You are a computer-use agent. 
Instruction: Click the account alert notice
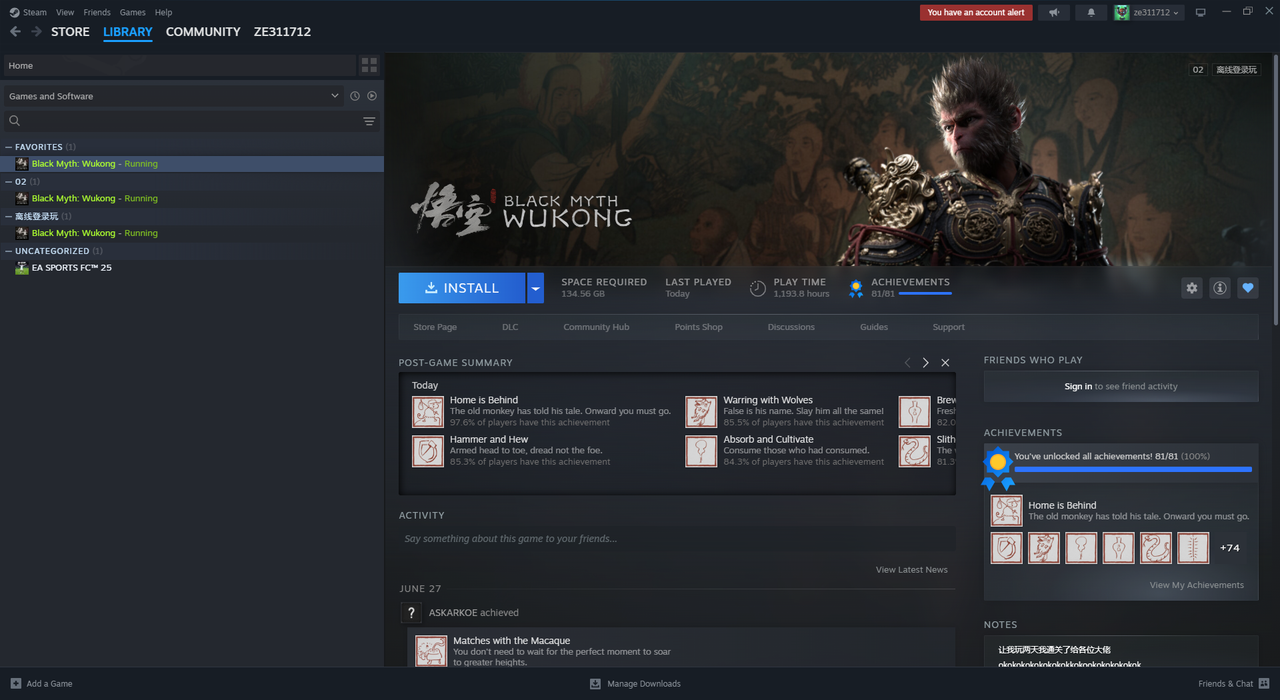coord(976,12)
